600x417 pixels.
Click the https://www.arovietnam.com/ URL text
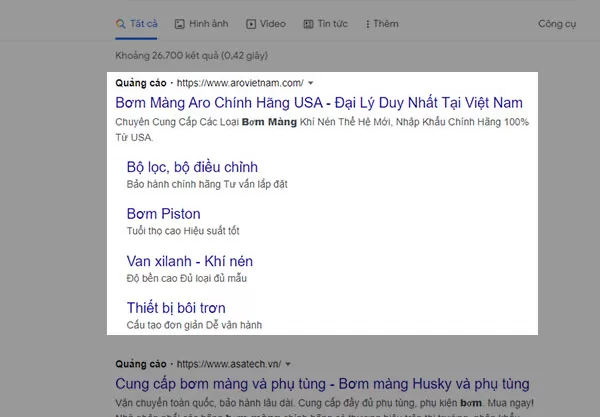pos(240,83)
